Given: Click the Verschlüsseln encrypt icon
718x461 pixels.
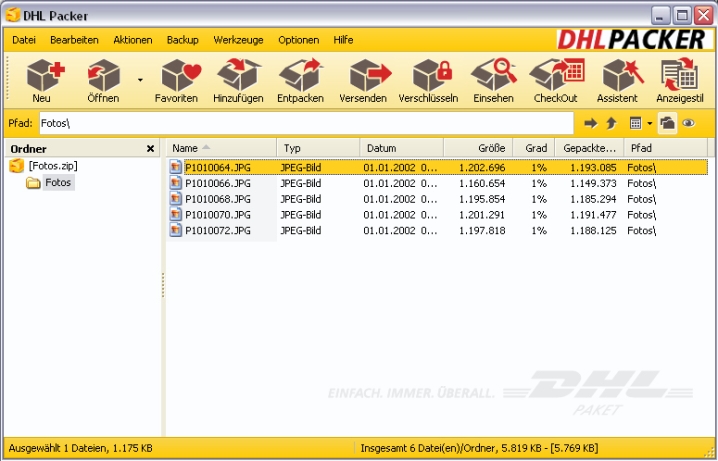Looking at the screenshot, I should coord(428,80).
